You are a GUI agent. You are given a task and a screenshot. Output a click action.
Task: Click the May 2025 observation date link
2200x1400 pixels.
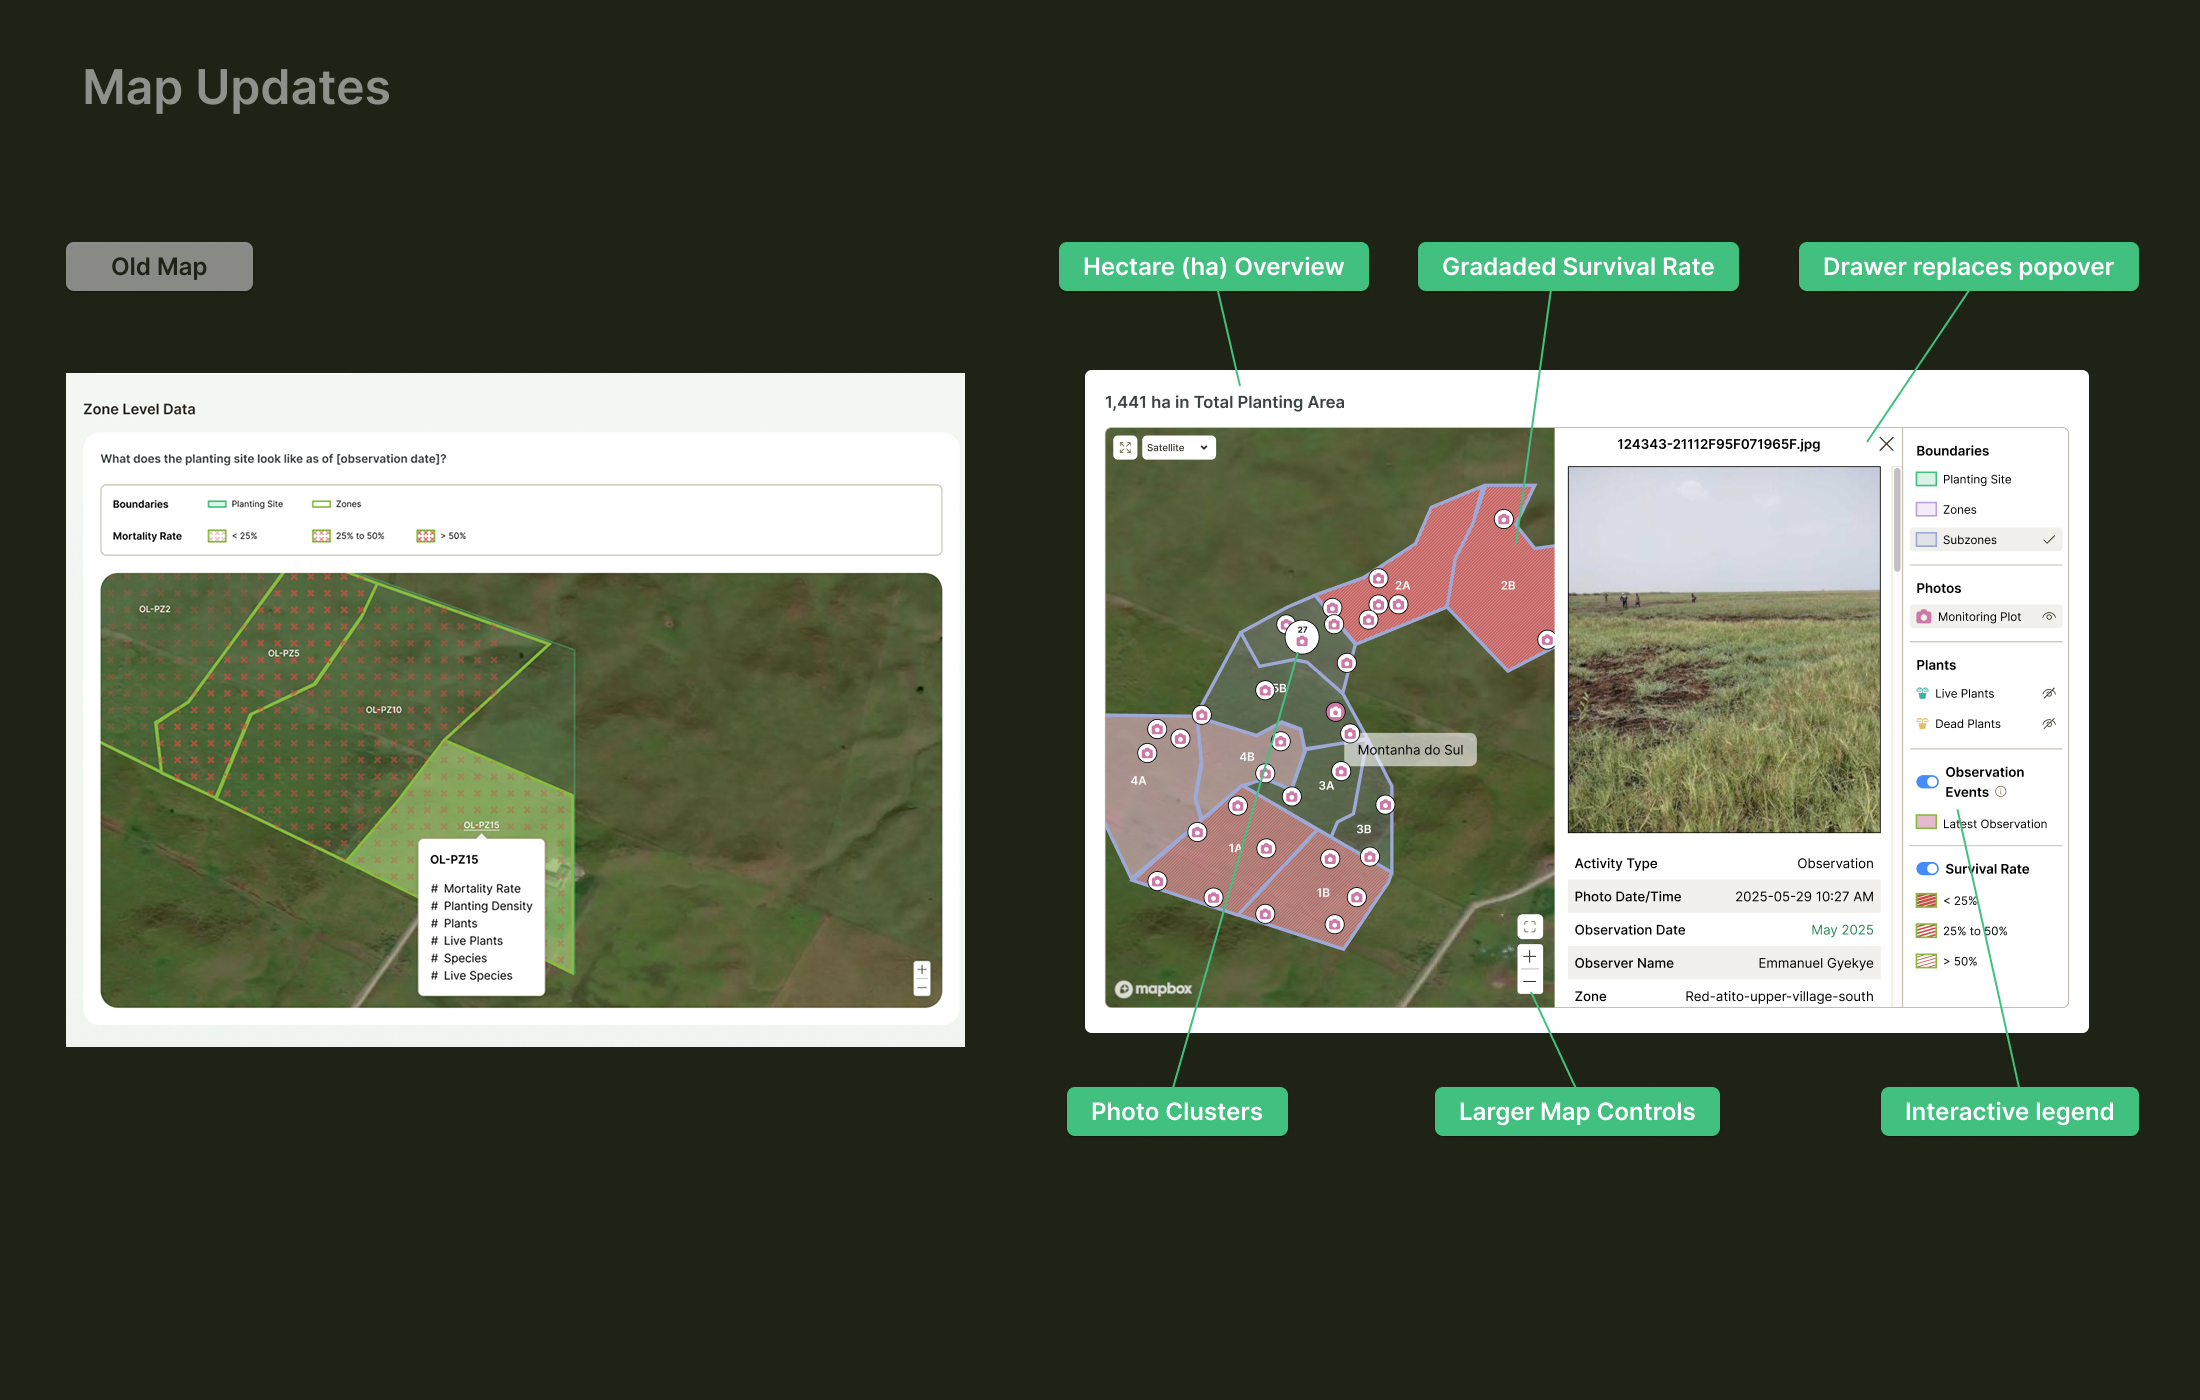pos(1842,929)
